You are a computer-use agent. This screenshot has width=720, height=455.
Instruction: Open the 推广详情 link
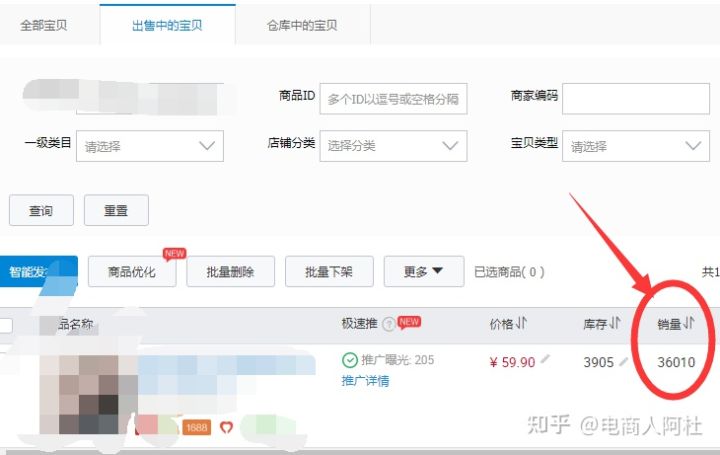(366, 381)
